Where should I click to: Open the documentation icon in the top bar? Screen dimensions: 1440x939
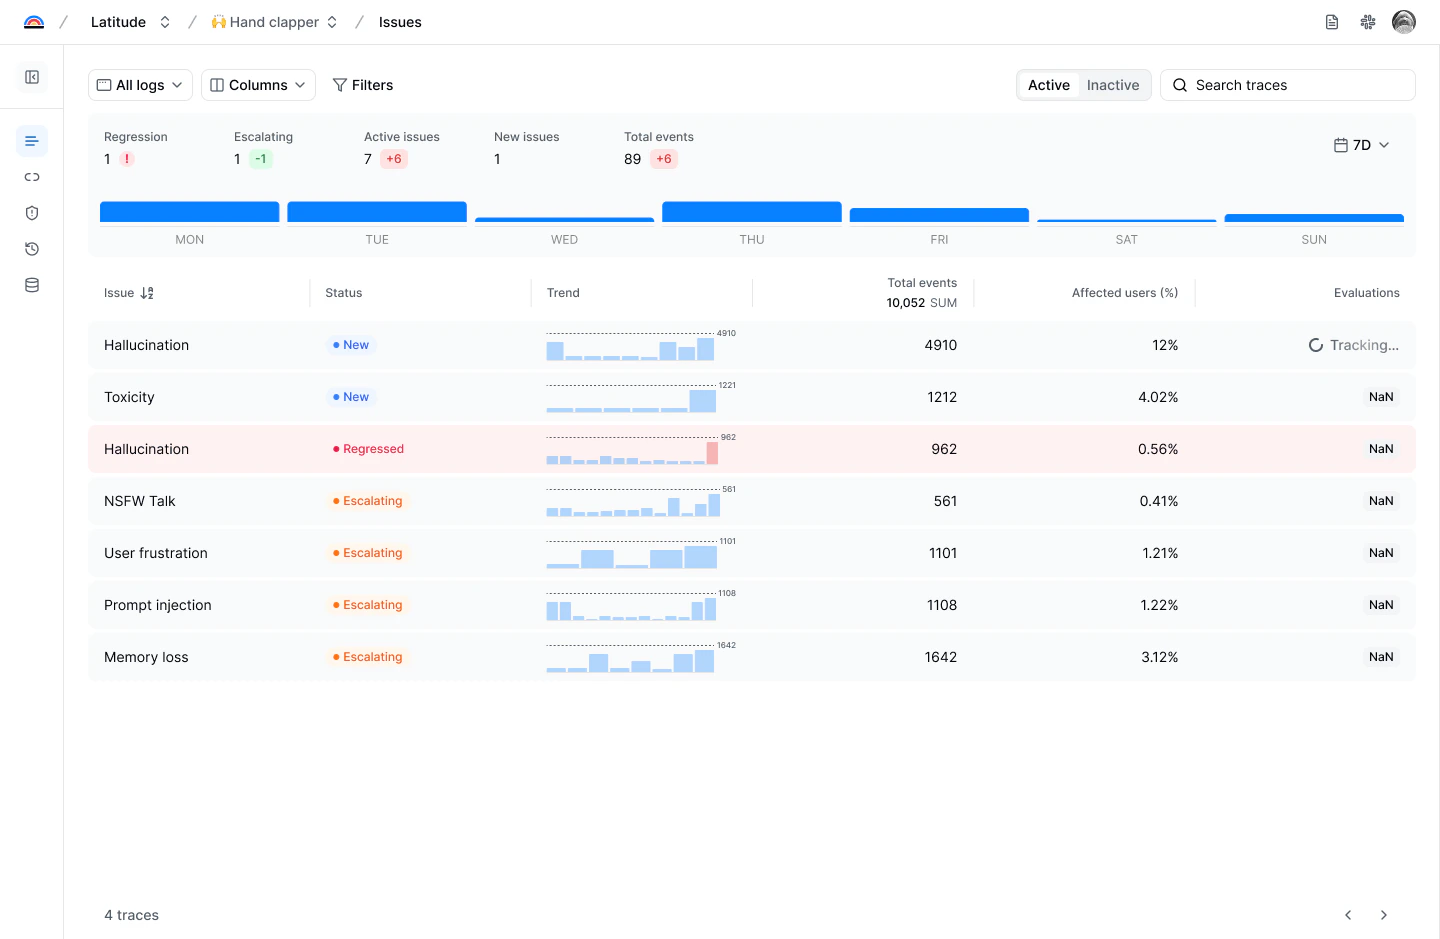pos(1331,21)
